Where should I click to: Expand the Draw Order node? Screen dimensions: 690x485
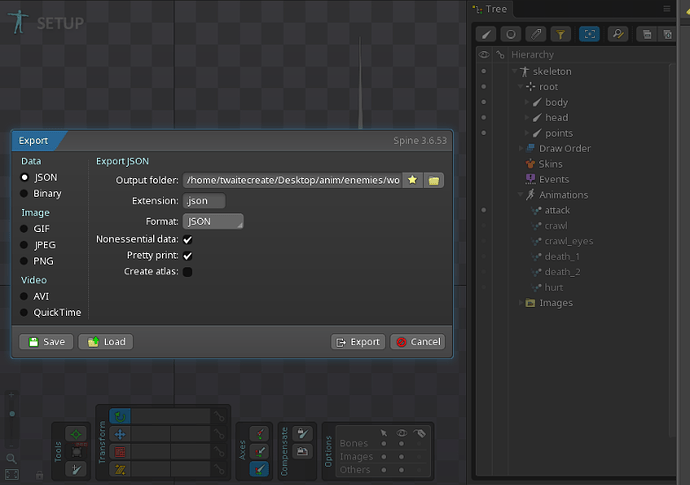coord(521,149)
